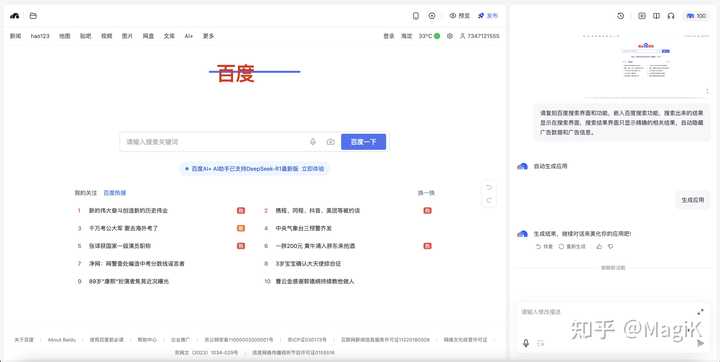
Task: Select the 我的关注 tab
Action: pyautogui.click(x=86, y=193)
